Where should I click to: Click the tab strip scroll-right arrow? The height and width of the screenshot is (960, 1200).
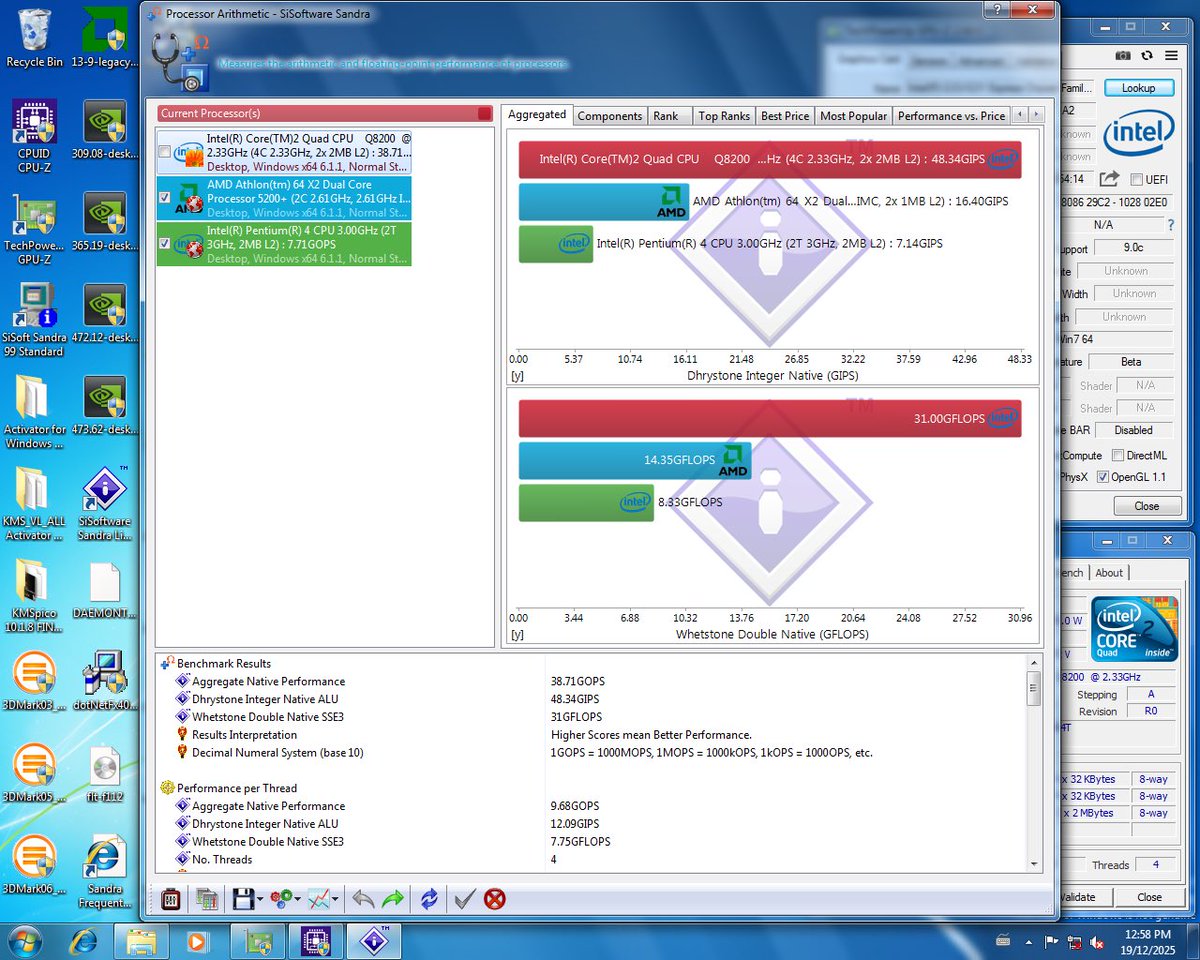[x=1036, y=116]
